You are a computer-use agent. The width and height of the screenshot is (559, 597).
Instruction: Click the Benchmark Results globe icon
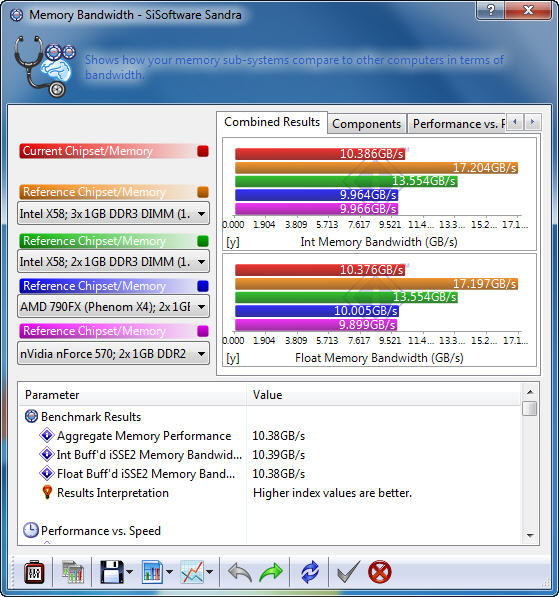click(x=31, y=416)
